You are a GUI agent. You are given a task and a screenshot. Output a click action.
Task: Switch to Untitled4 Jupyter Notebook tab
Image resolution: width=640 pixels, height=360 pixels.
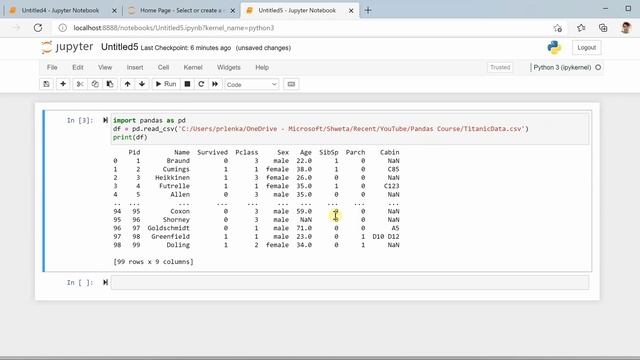click(61, 11)
